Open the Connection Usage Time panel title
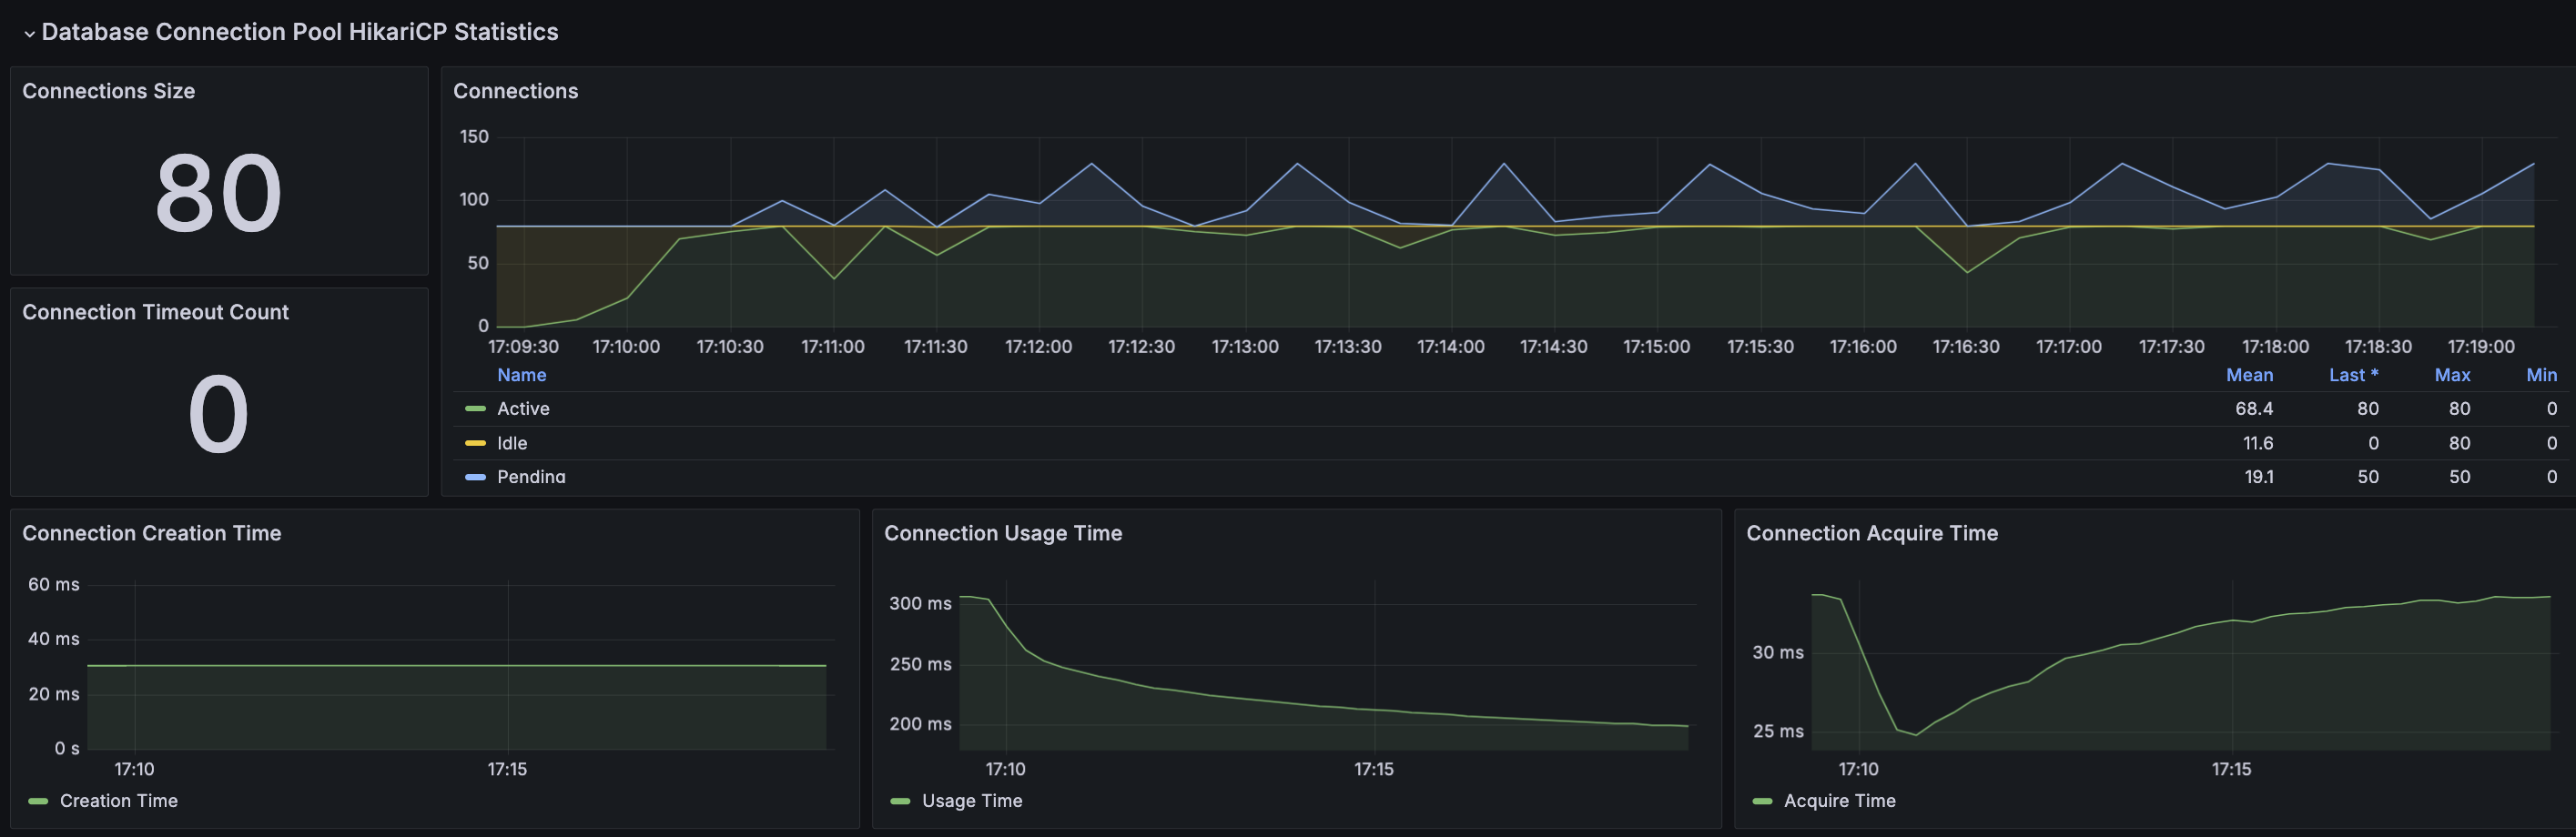 1003,533
